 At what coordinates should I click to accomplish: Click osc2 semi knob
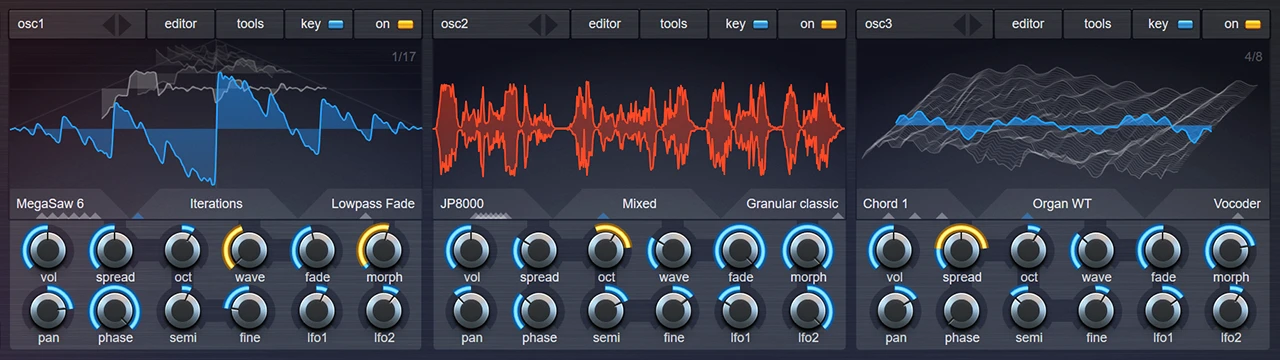coord(606,311)
